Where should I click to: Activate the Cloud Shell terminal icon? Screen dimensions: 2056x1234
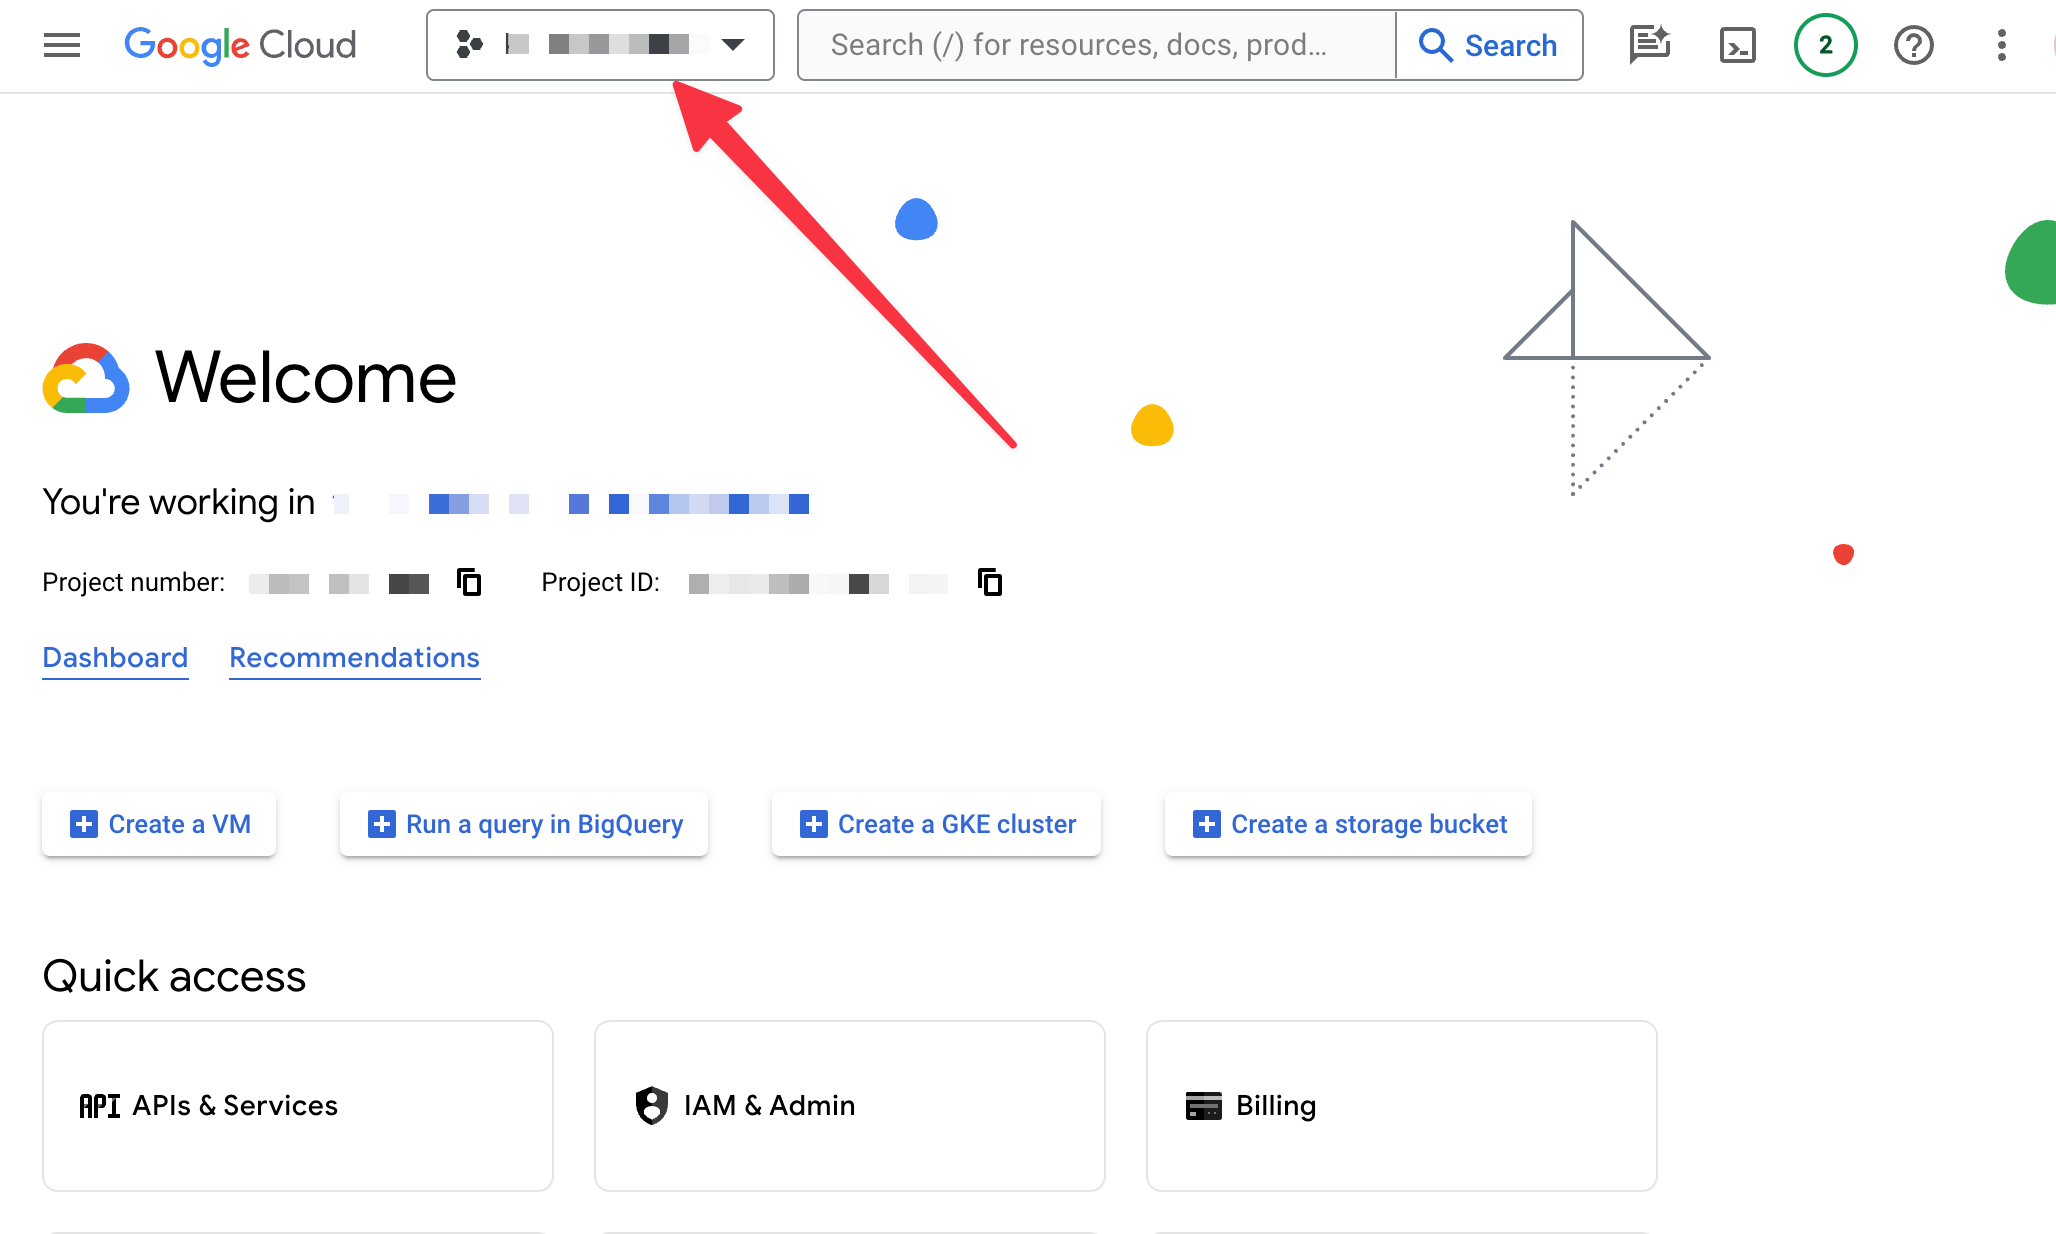pos(1737,45)
